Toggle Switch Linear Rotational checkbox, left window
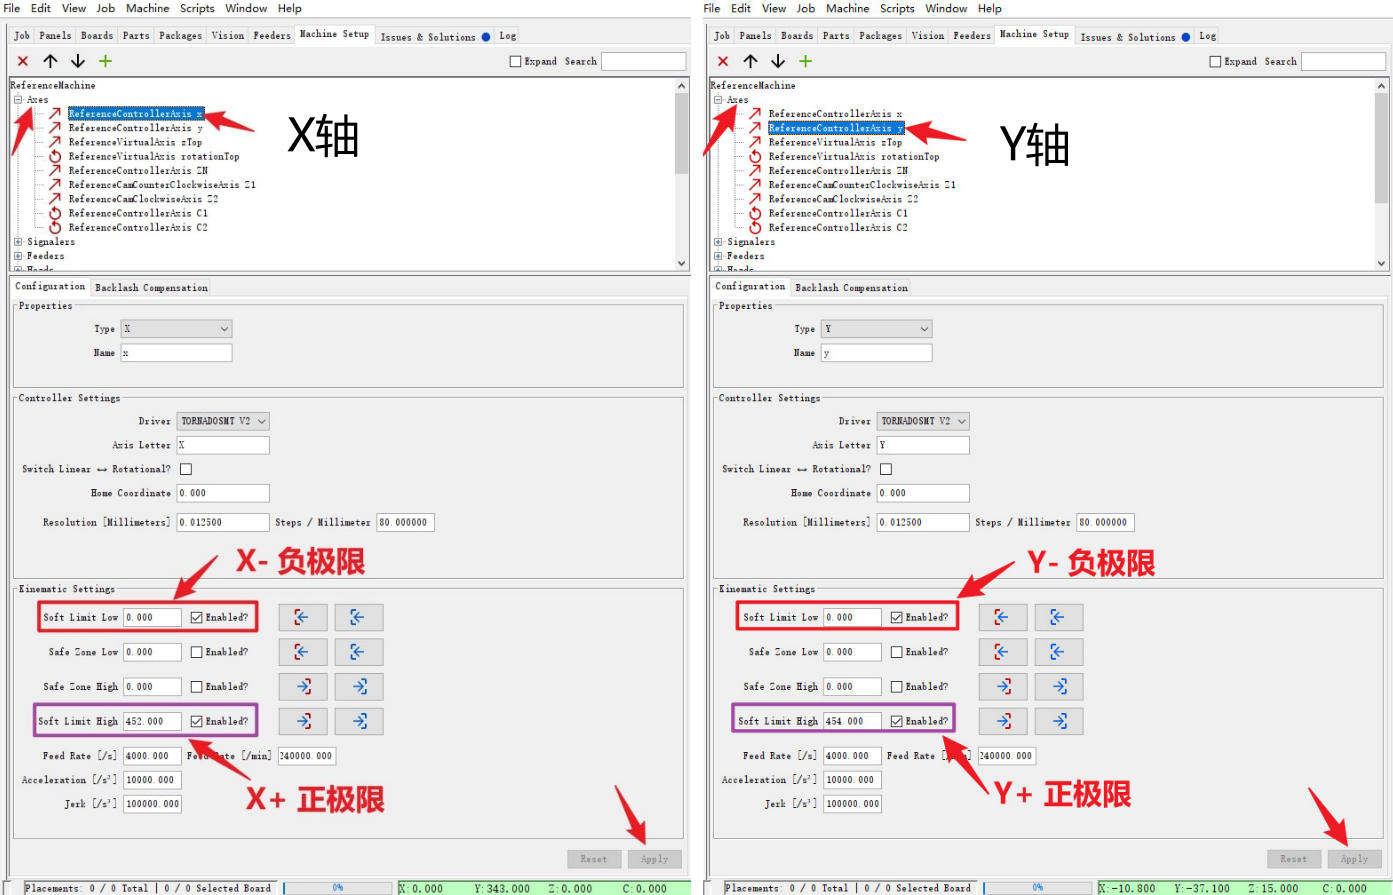1393x895 pixels. [186, 469]
